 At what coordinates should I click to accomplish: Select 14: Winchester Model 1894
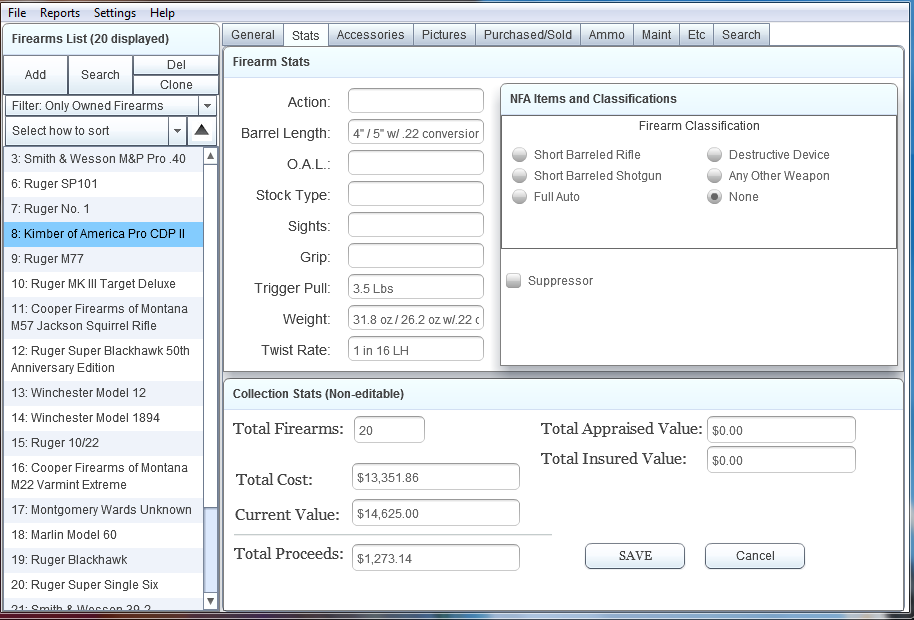104,418
